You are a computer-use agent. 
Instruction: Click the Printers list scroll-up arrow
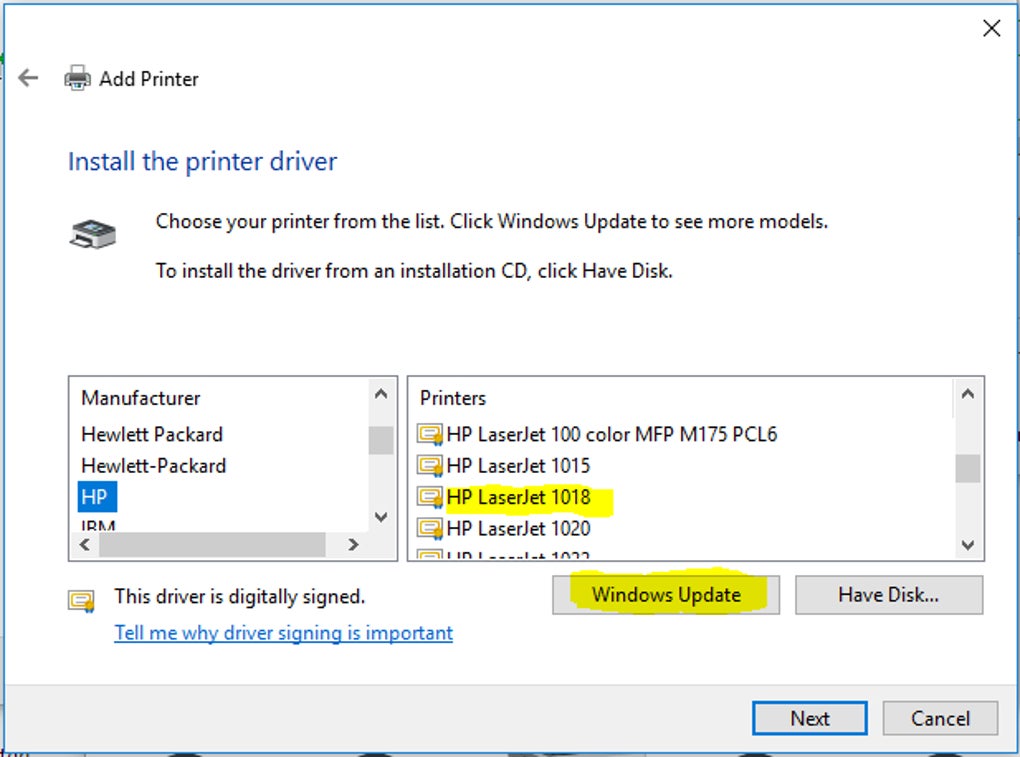[x=967, y=394]
